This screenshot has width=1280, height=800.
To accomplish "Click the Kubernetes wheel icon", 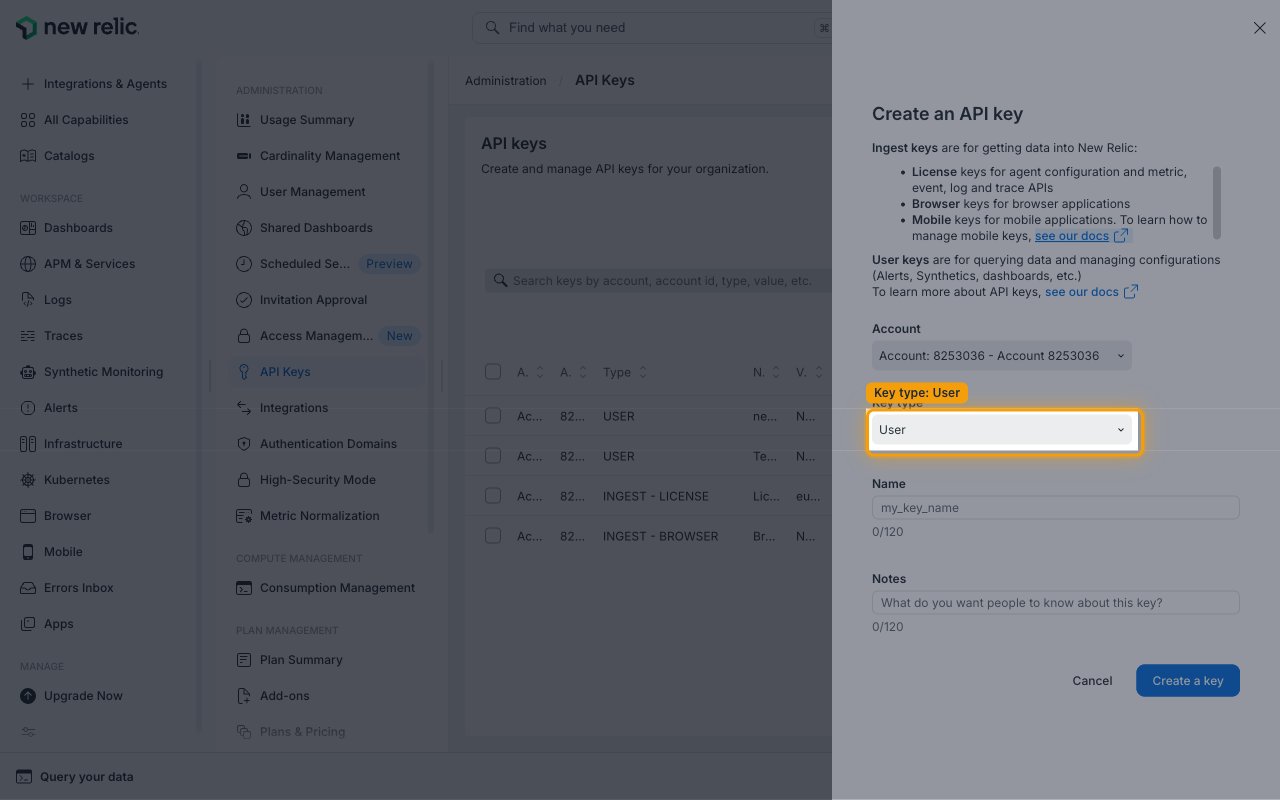I will [x=28, y=480].
